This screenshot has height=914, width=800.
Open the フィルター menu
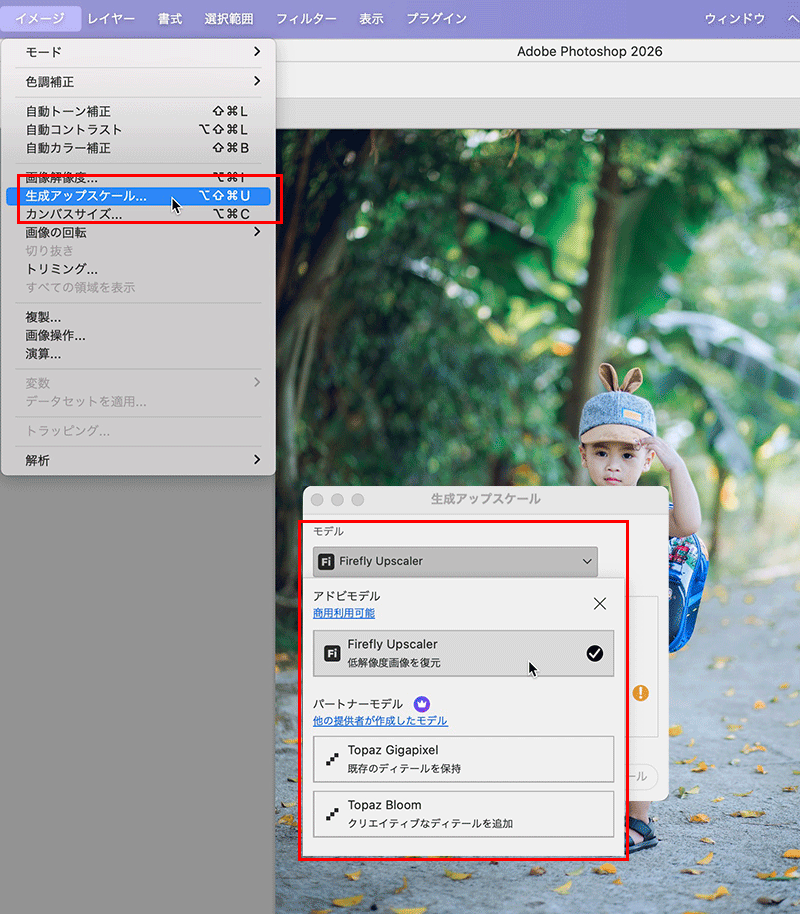(x=306, y=18)
